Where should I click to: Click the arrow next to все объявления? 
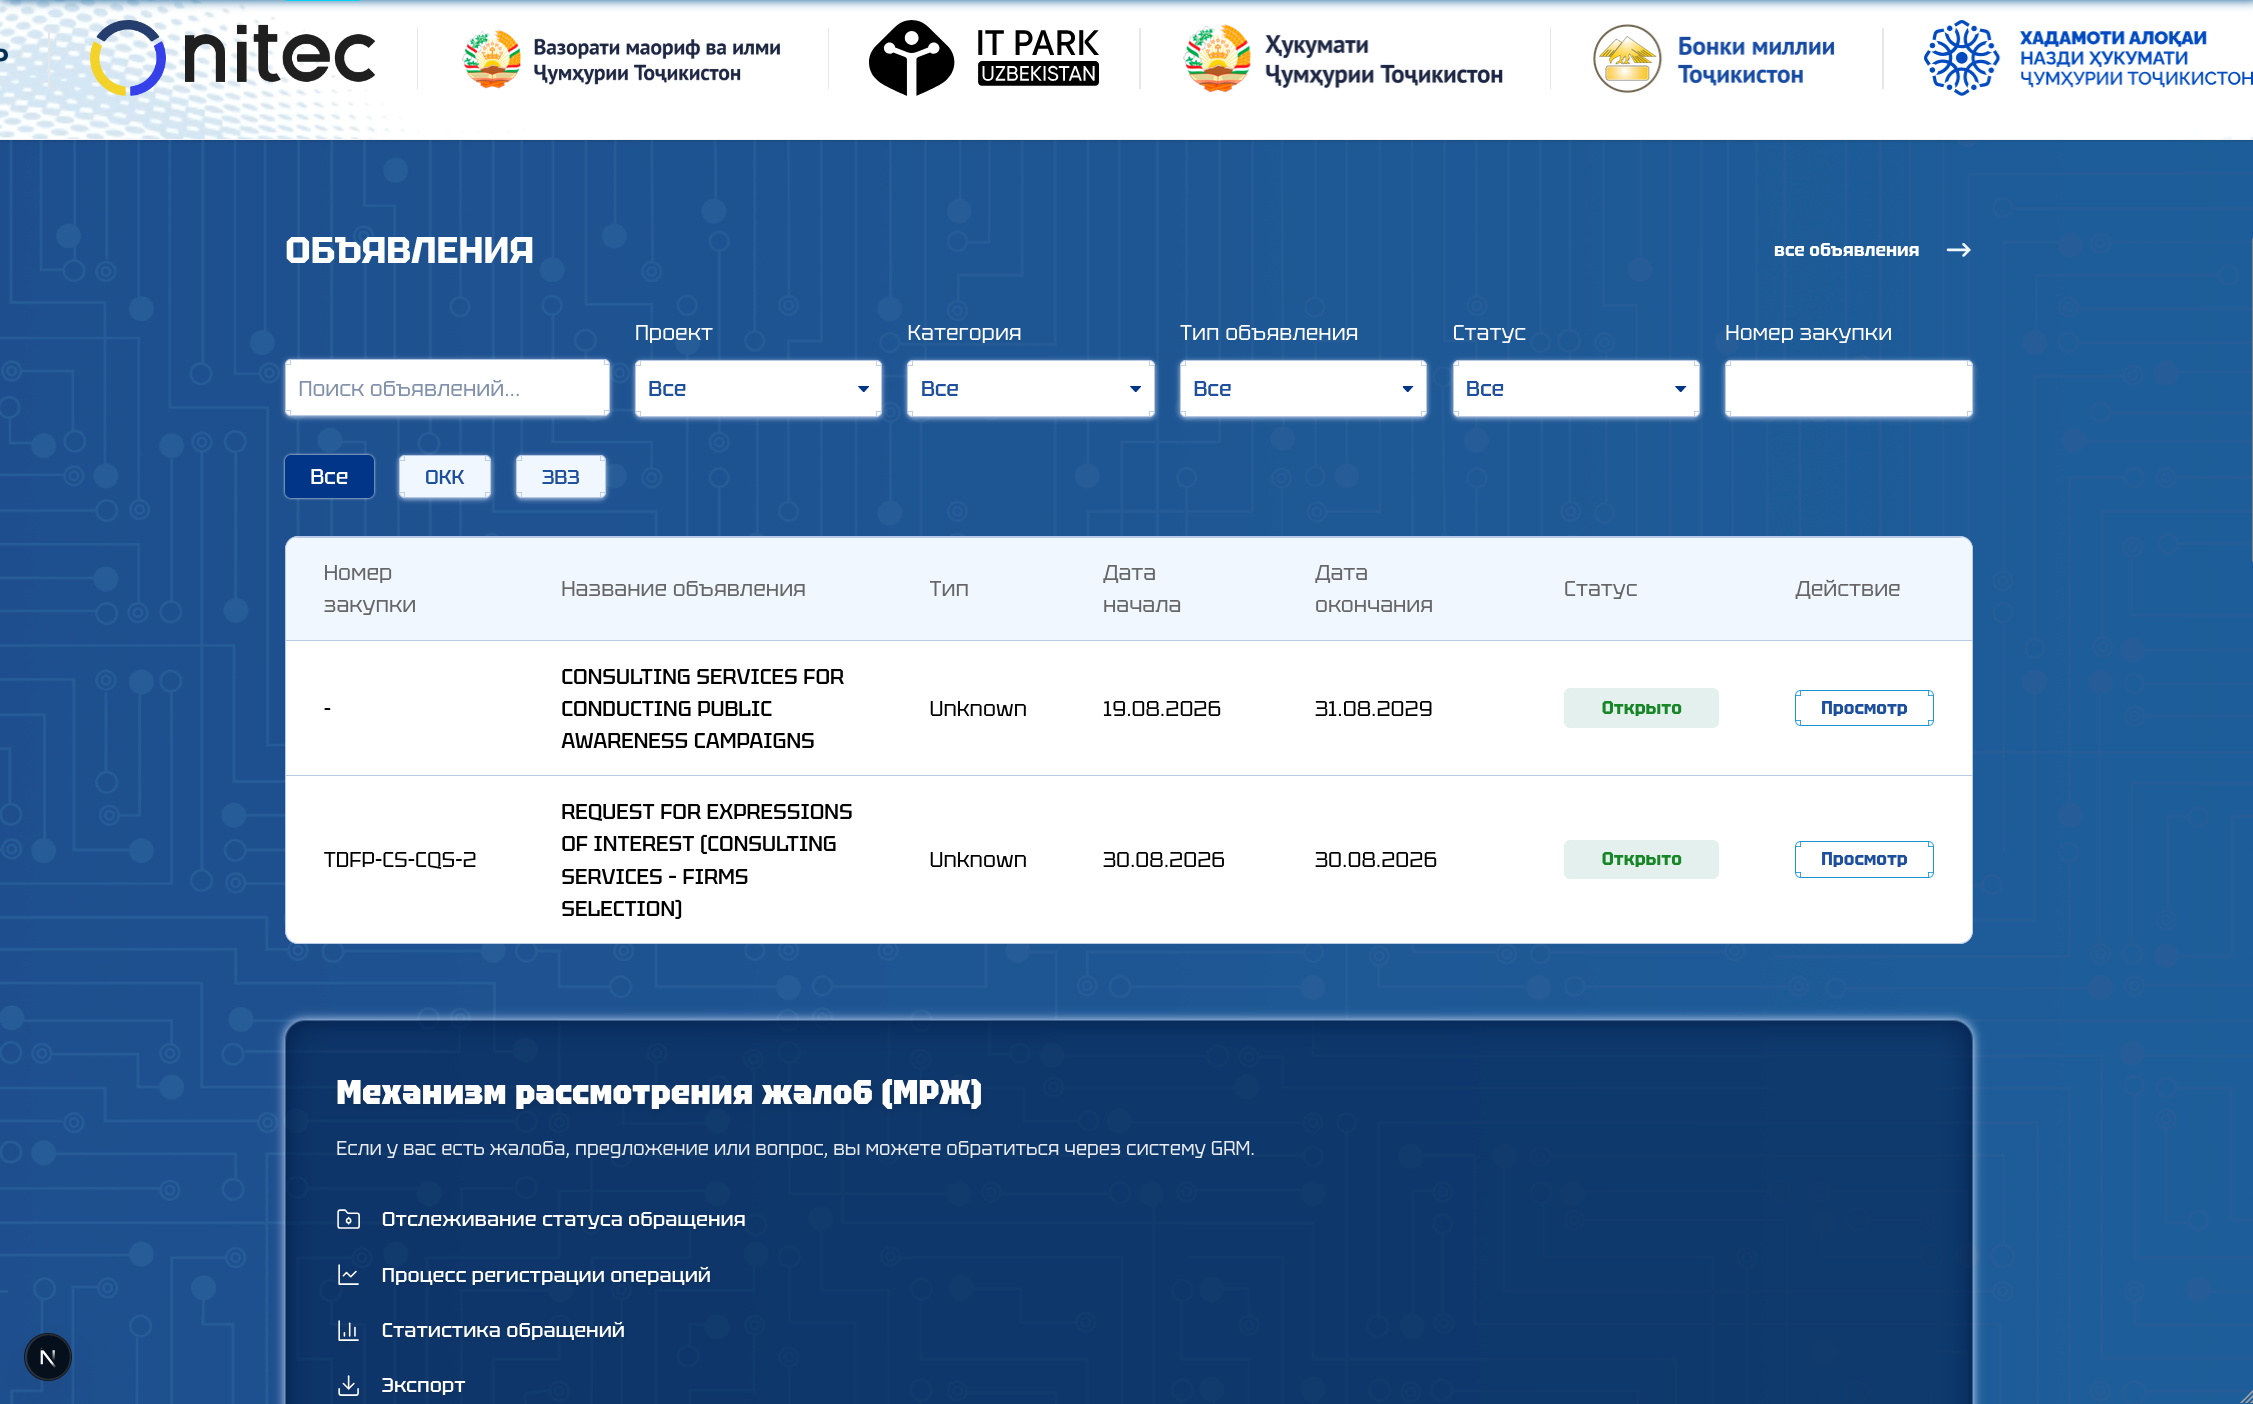point(1958,250)
